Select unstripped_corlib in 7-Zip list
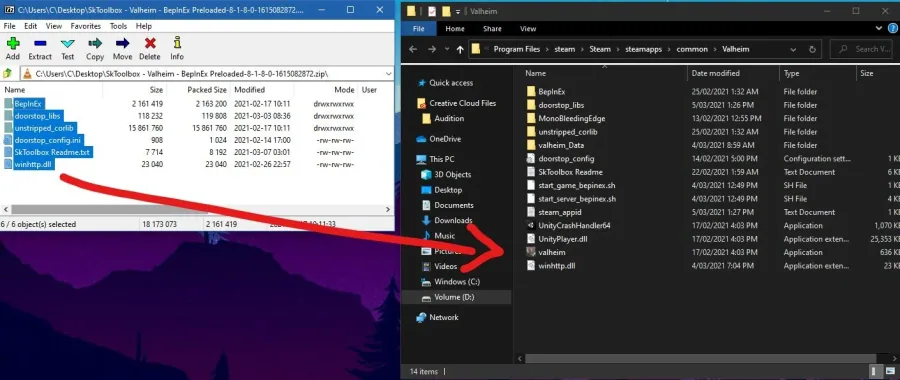The height and width of the screenshot is (380, 900). pyautogui.click(x=44, y=127)
